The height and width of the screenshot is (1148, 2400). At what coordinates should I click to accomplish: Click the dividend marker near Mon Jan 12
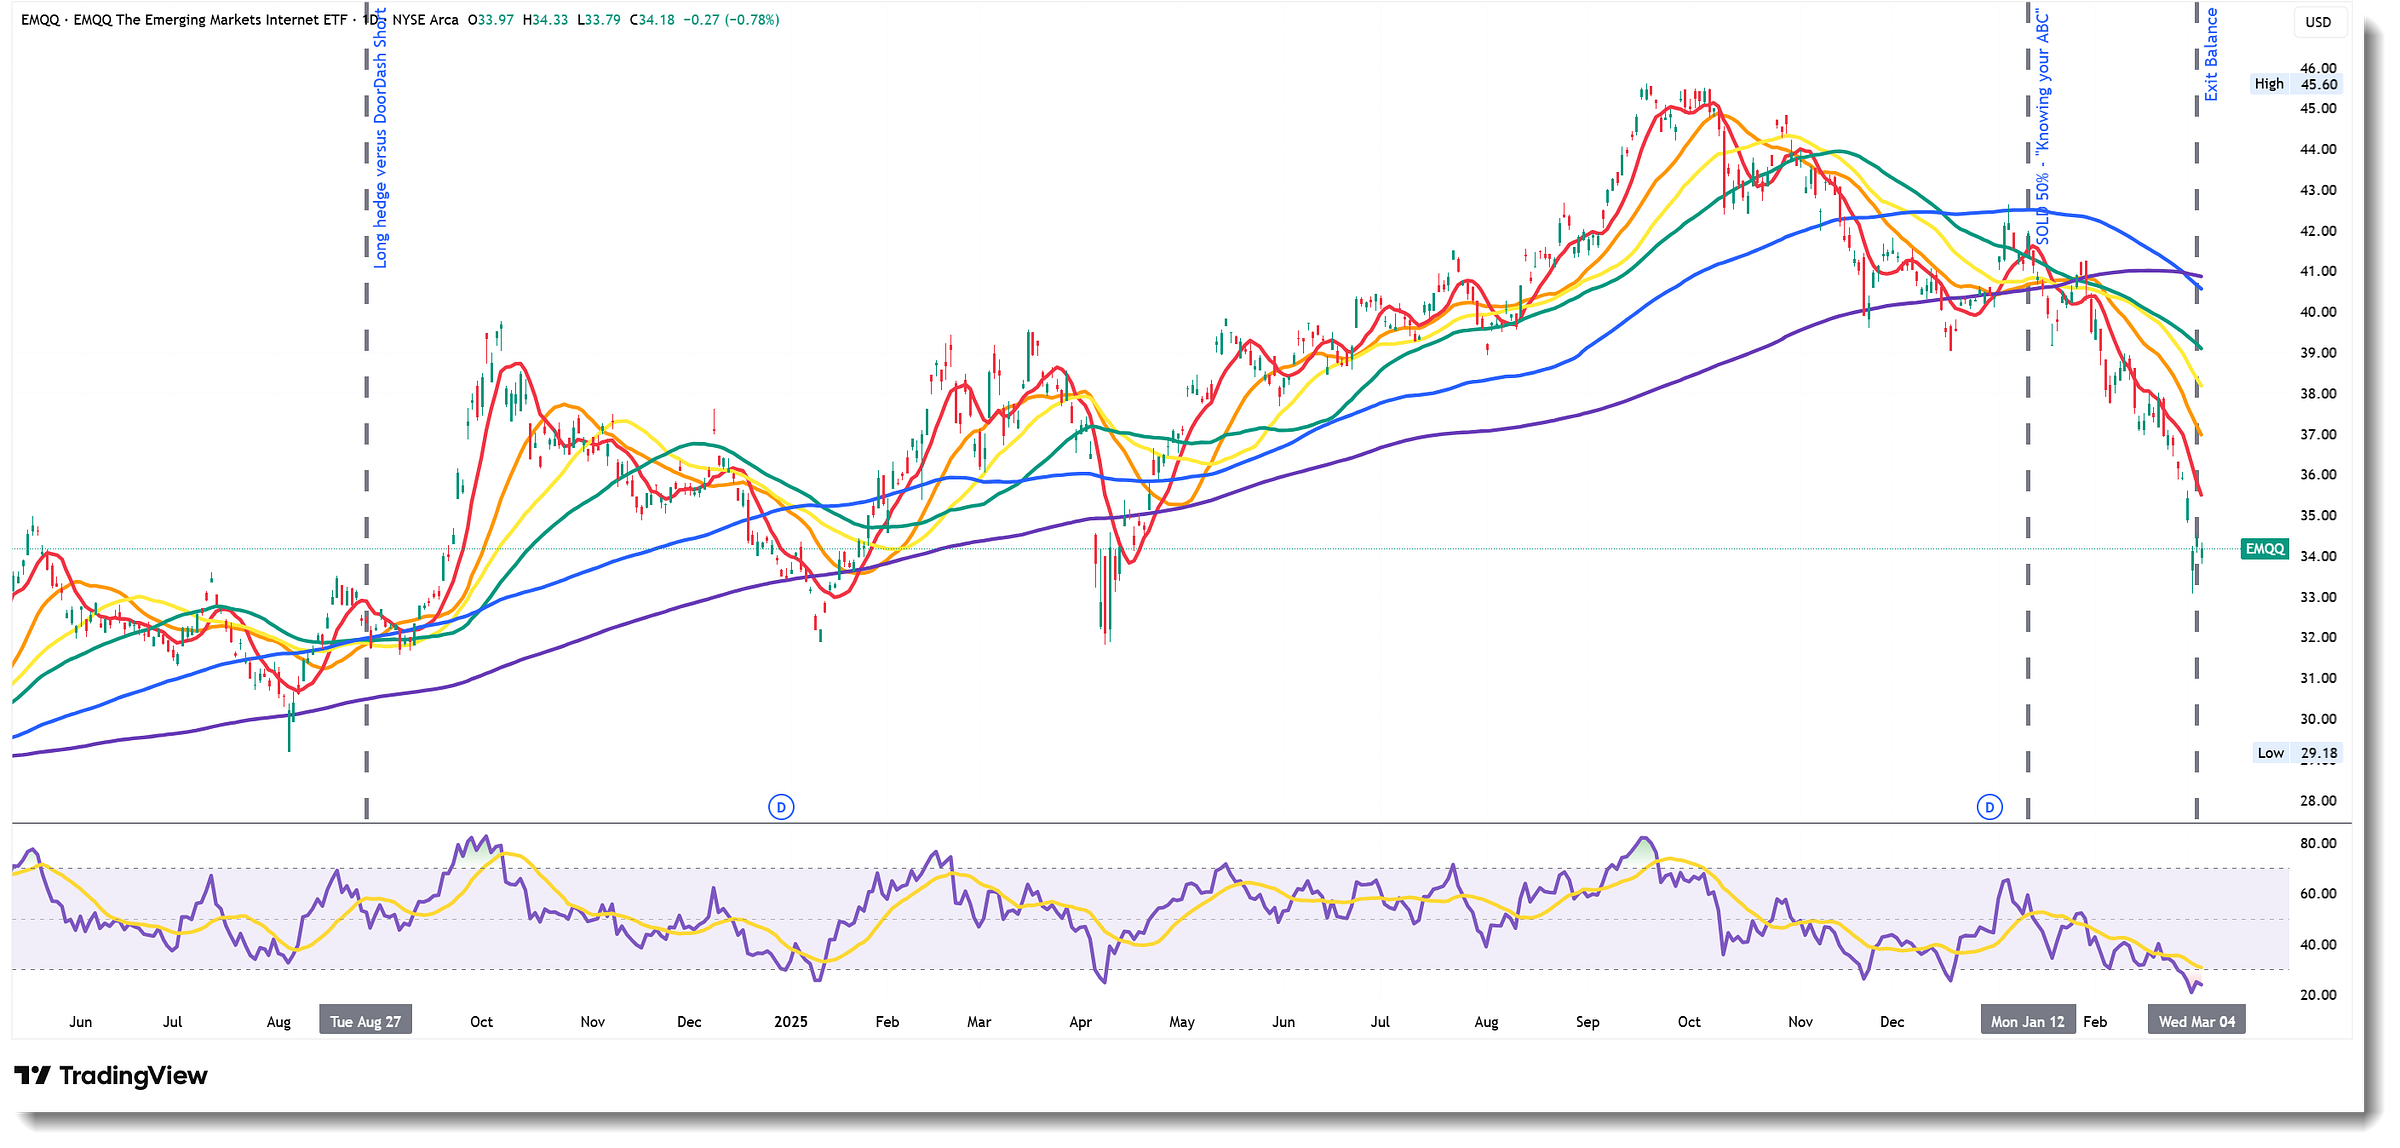point(1990,807)
